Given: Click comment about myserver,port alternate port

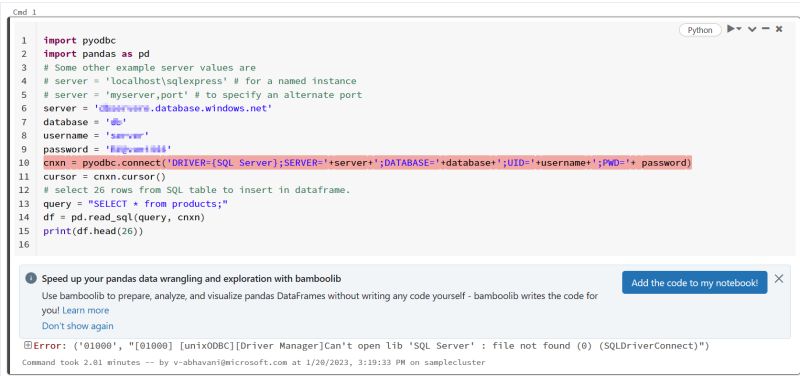Looking at the screenshot, I should 203,95.
